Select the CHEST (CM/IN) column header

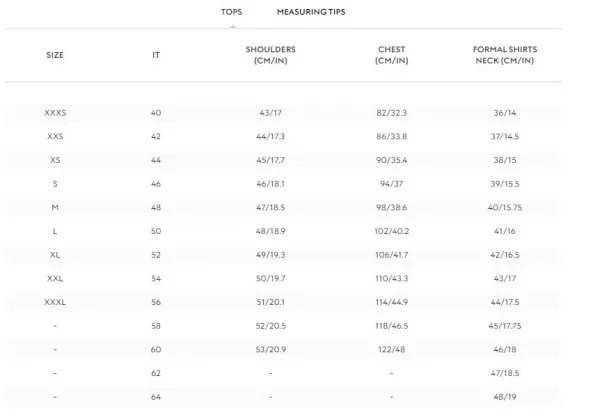click(391, 55)
